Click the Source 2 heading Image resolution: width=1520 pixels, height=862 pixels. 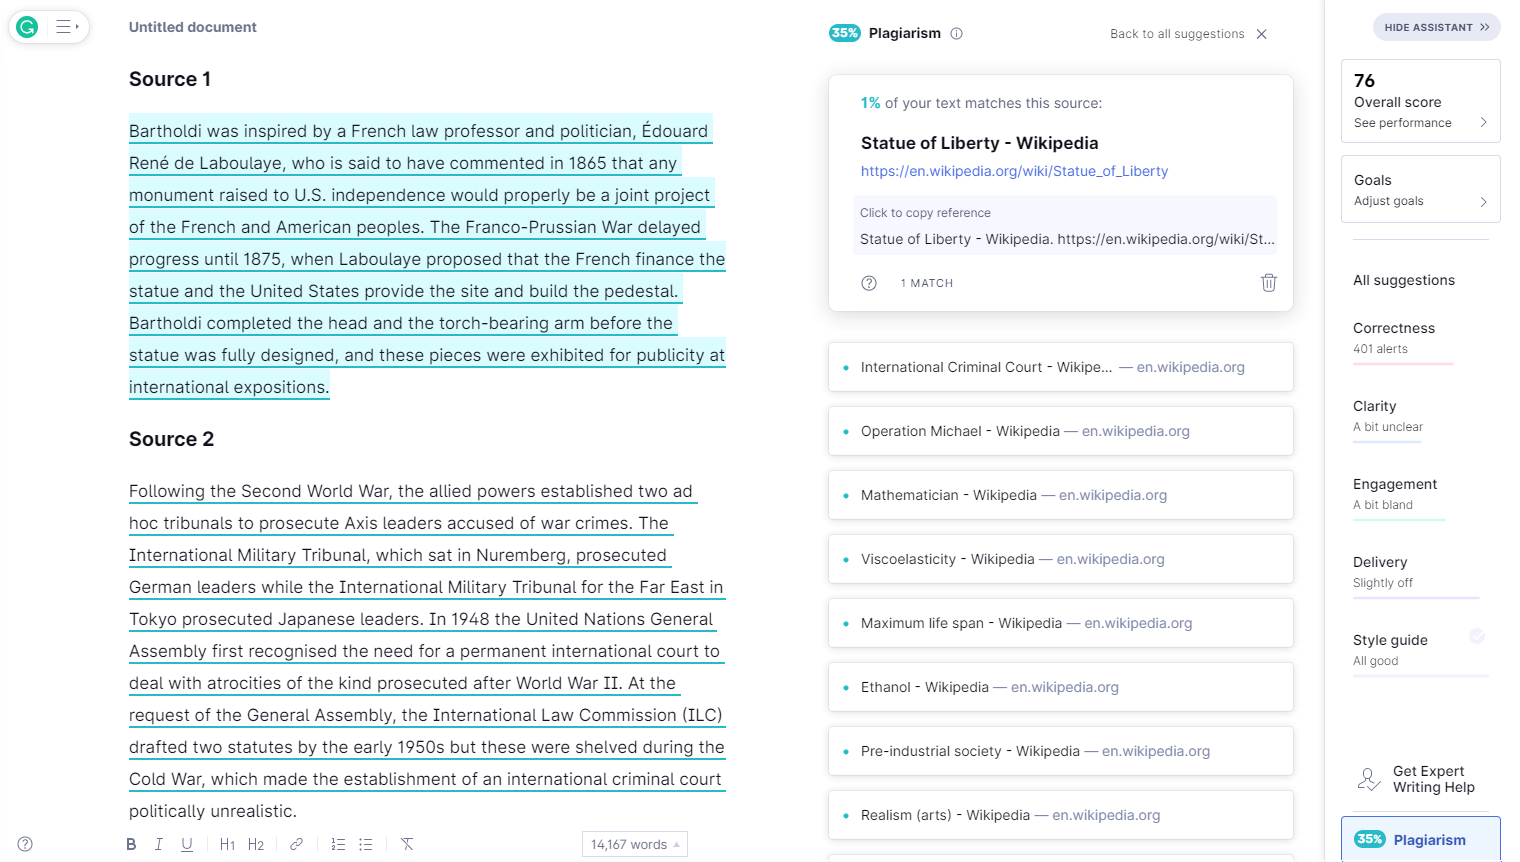coord(171,439)
